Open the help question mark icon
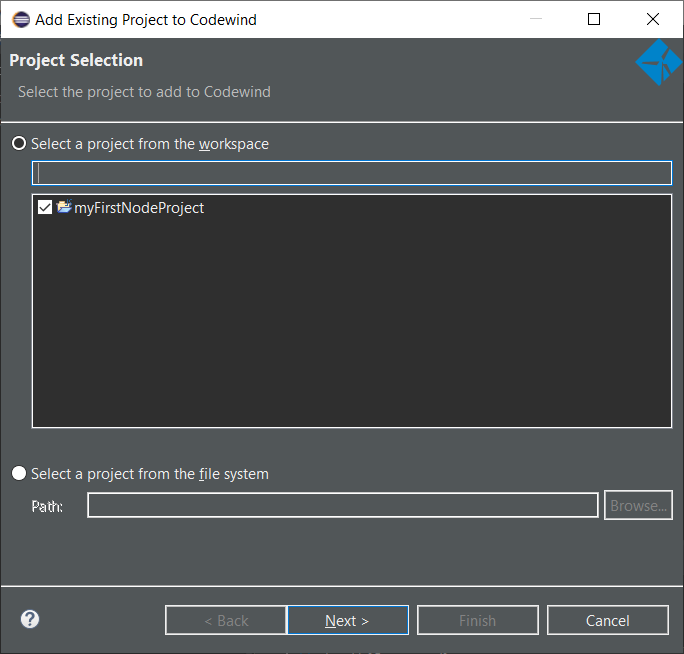684x654 pixels. coord(30,619)
